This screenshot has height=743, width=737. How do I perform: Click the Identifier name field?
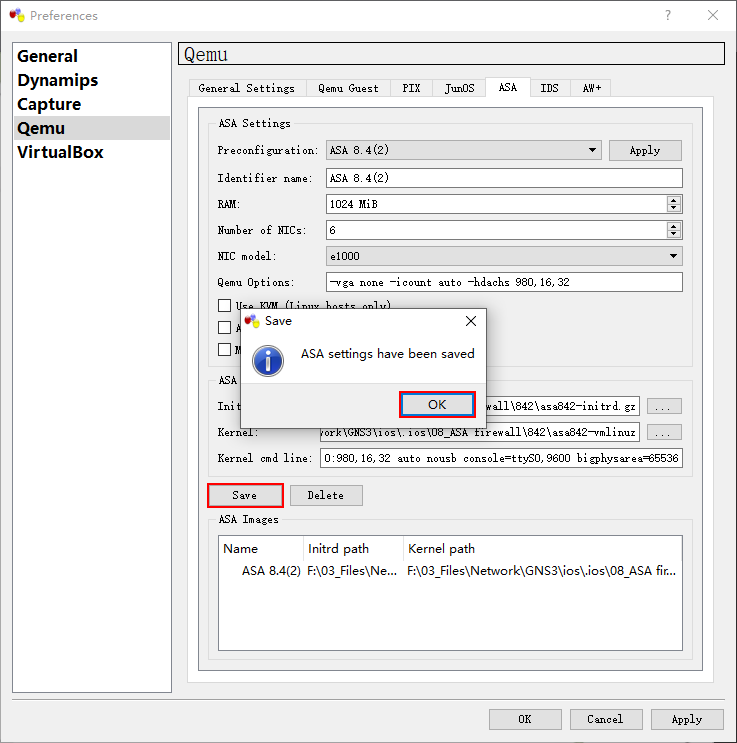504,178
